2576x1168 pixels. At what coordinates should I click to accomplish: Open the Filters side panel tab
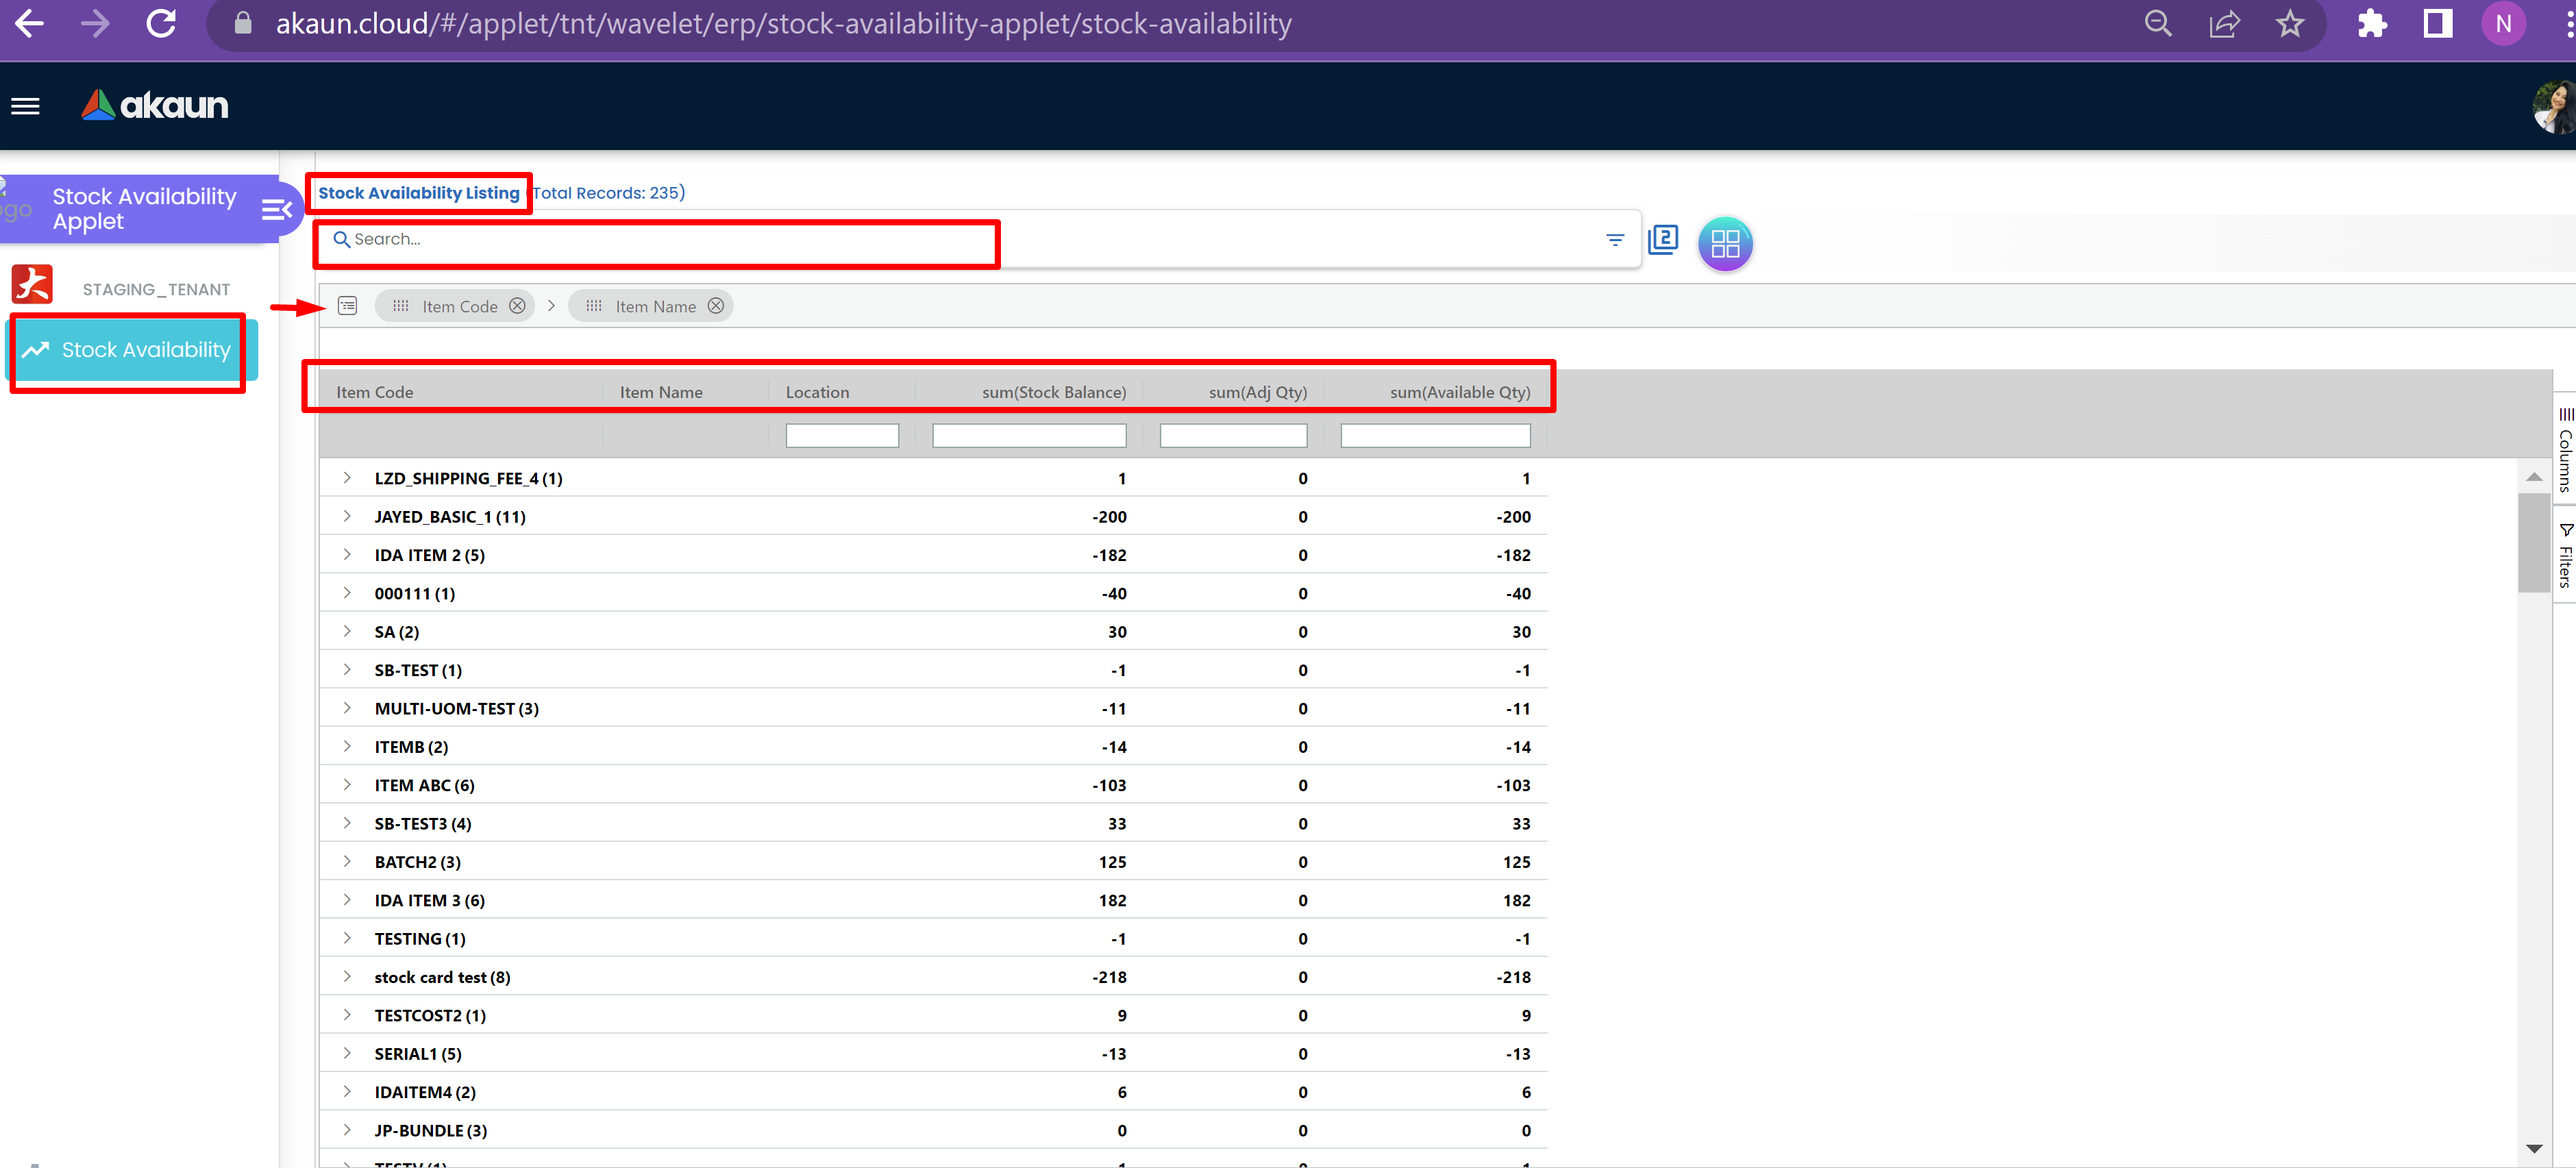pos(2564,555)
